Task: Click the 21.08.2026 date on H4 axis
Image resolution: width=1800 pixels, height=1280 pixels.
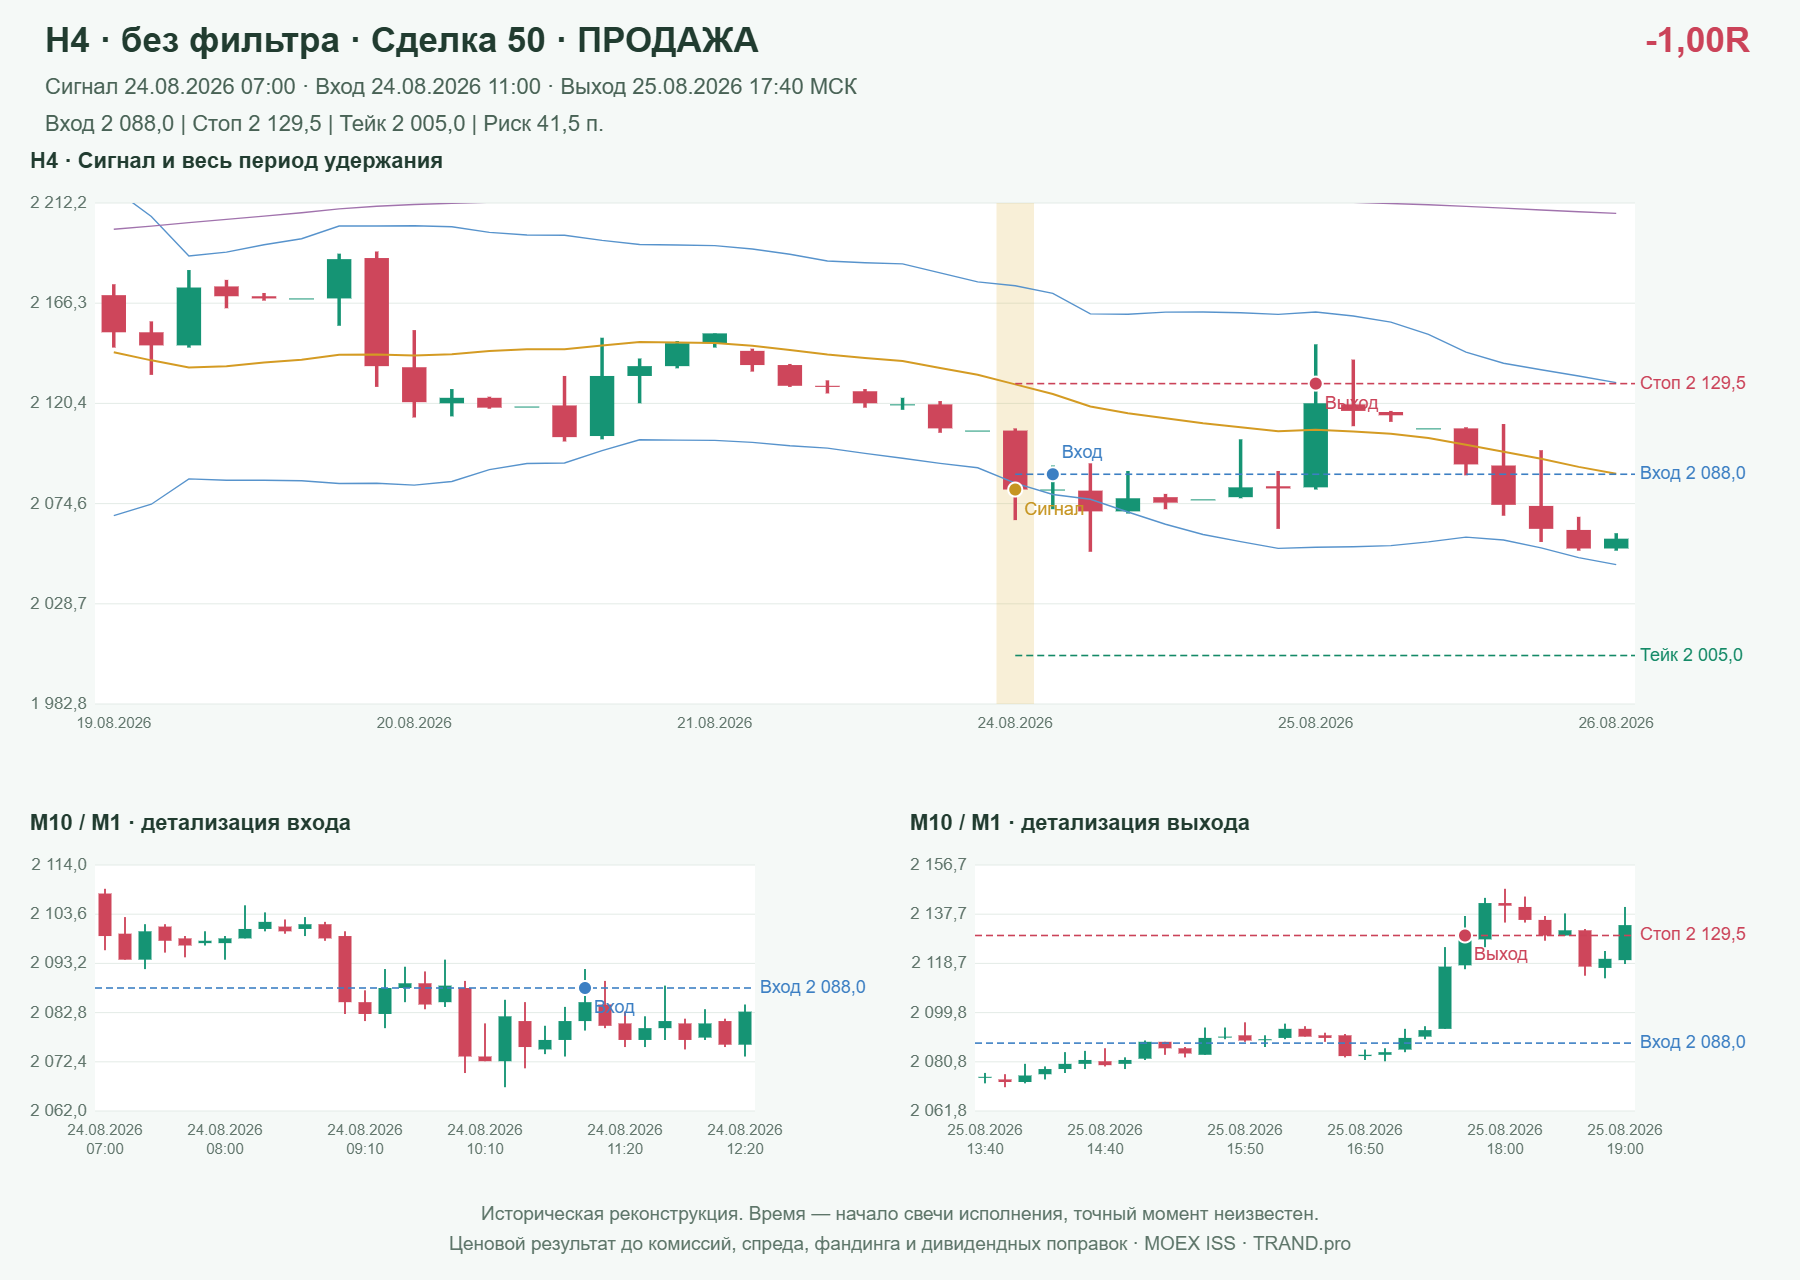Action: (715, 723)
